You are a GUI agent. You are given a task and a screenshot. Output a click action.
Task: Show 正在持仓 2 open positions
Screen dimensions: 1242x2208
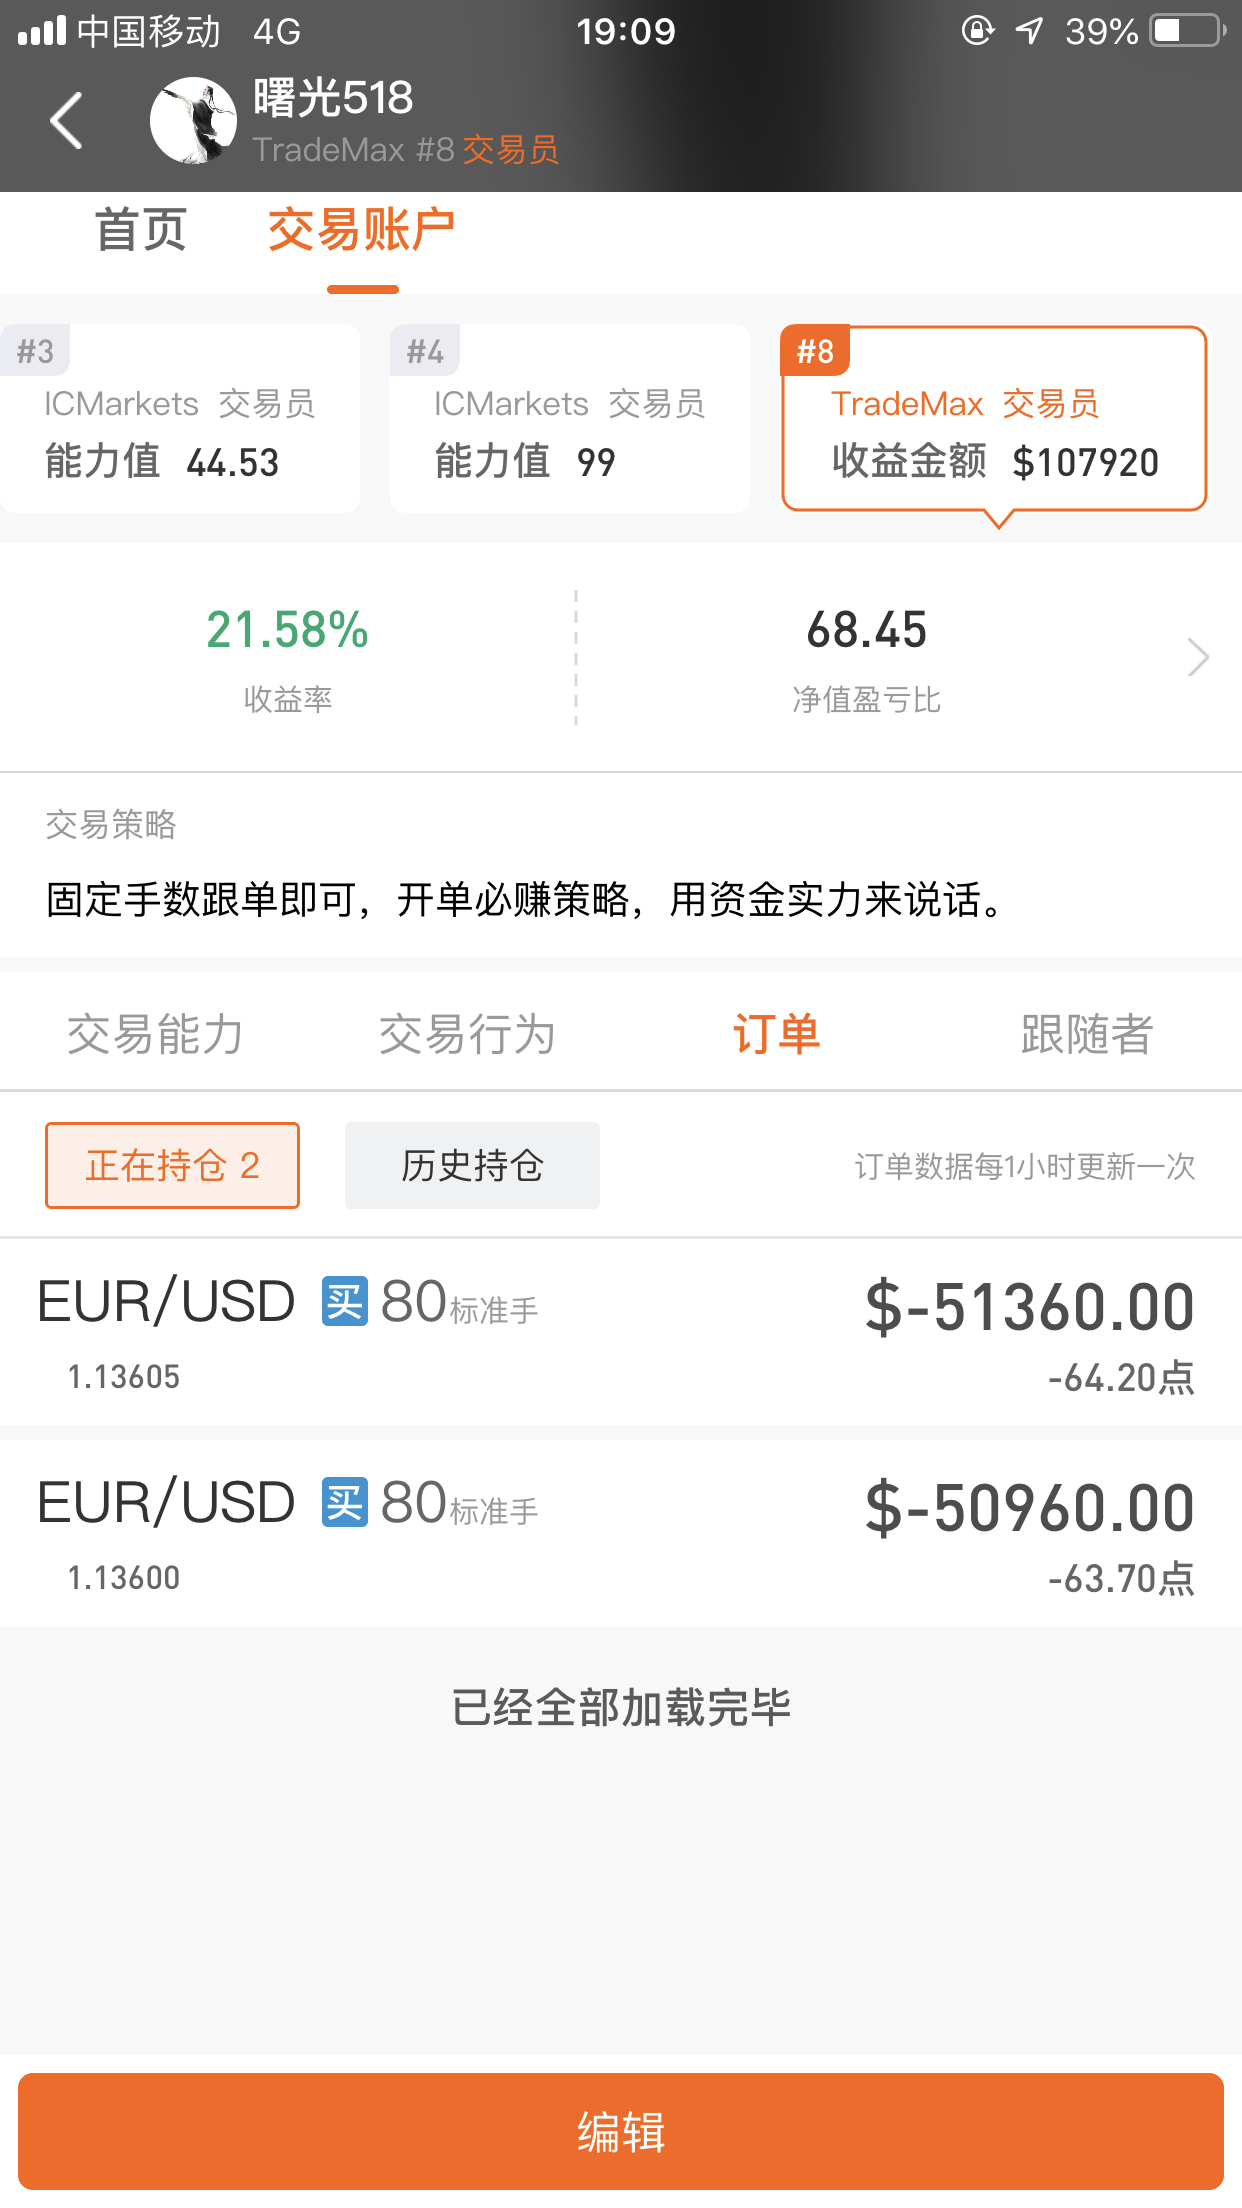click(172, 1165)
